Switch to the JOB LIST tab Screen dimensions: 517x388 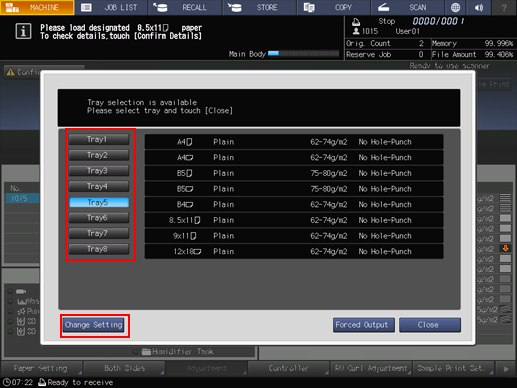point(111,7)
